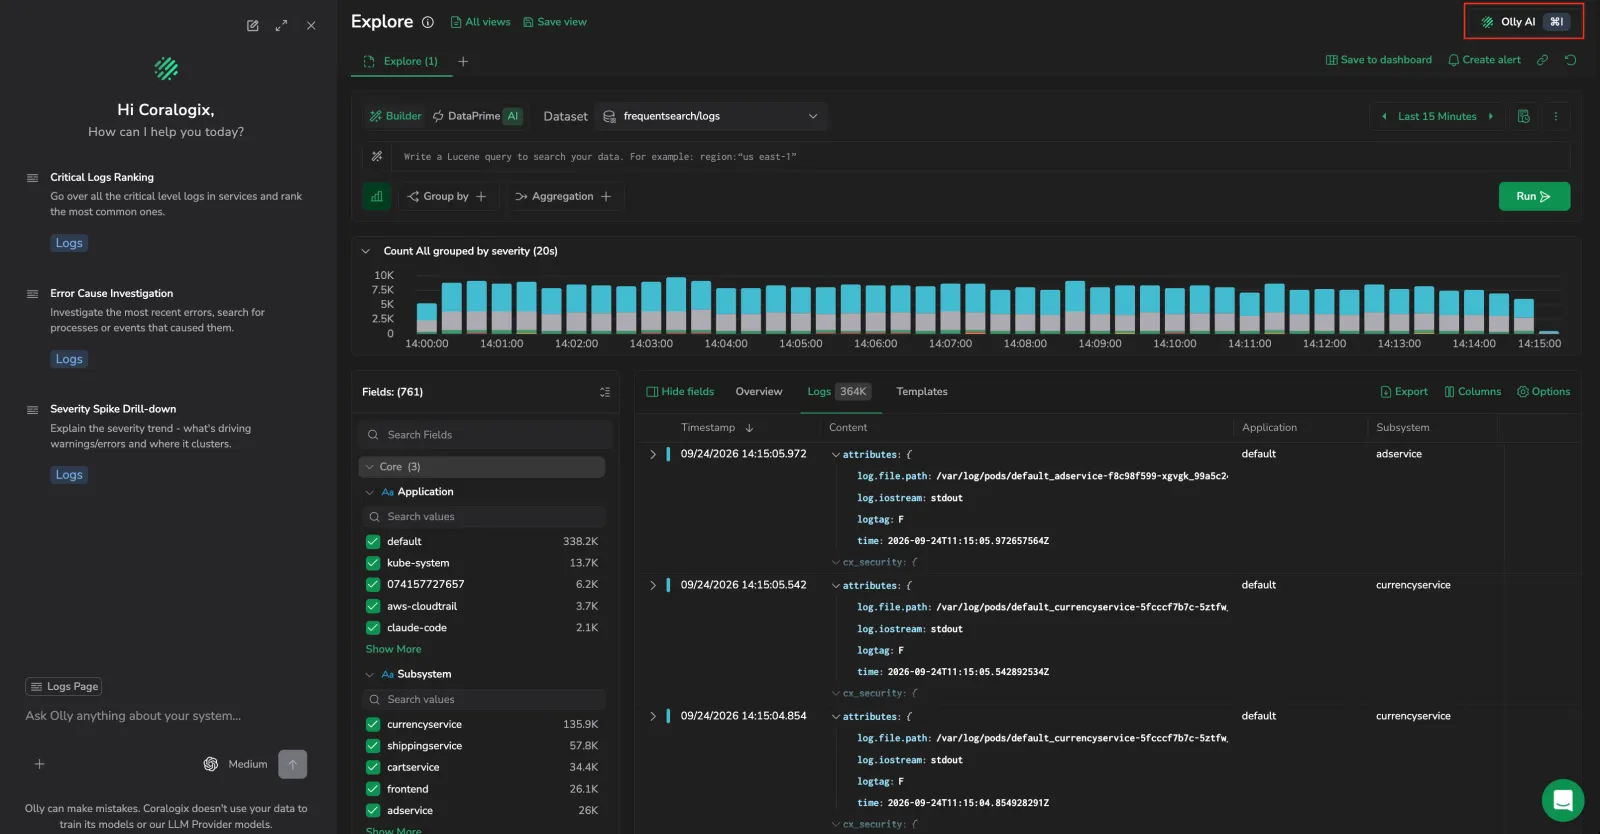Attach context with the plus icon in Olly chat

40,764
